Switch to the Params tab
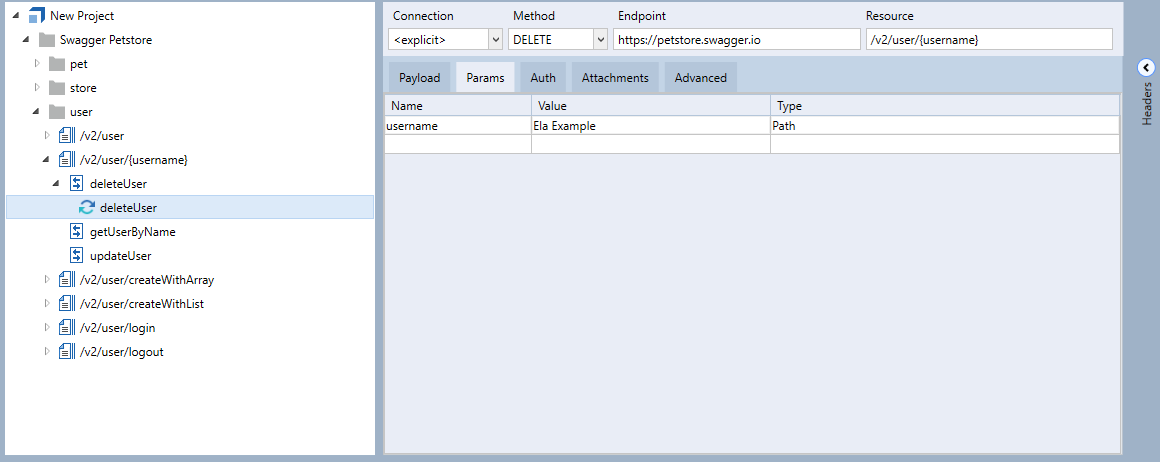 click(485, 78)
